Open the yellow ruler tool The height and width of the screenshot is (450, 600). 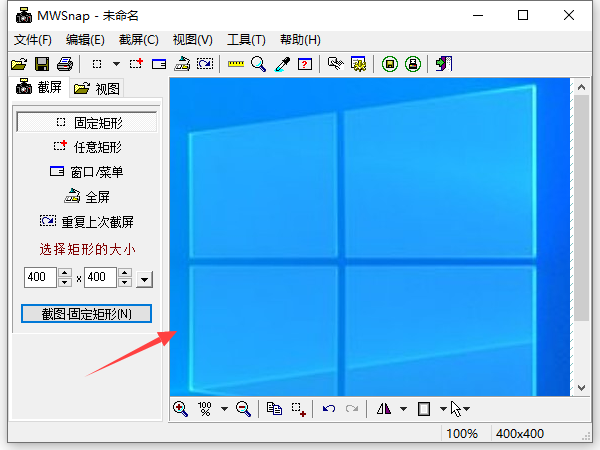pyautogui.click(x=236, y=64)
